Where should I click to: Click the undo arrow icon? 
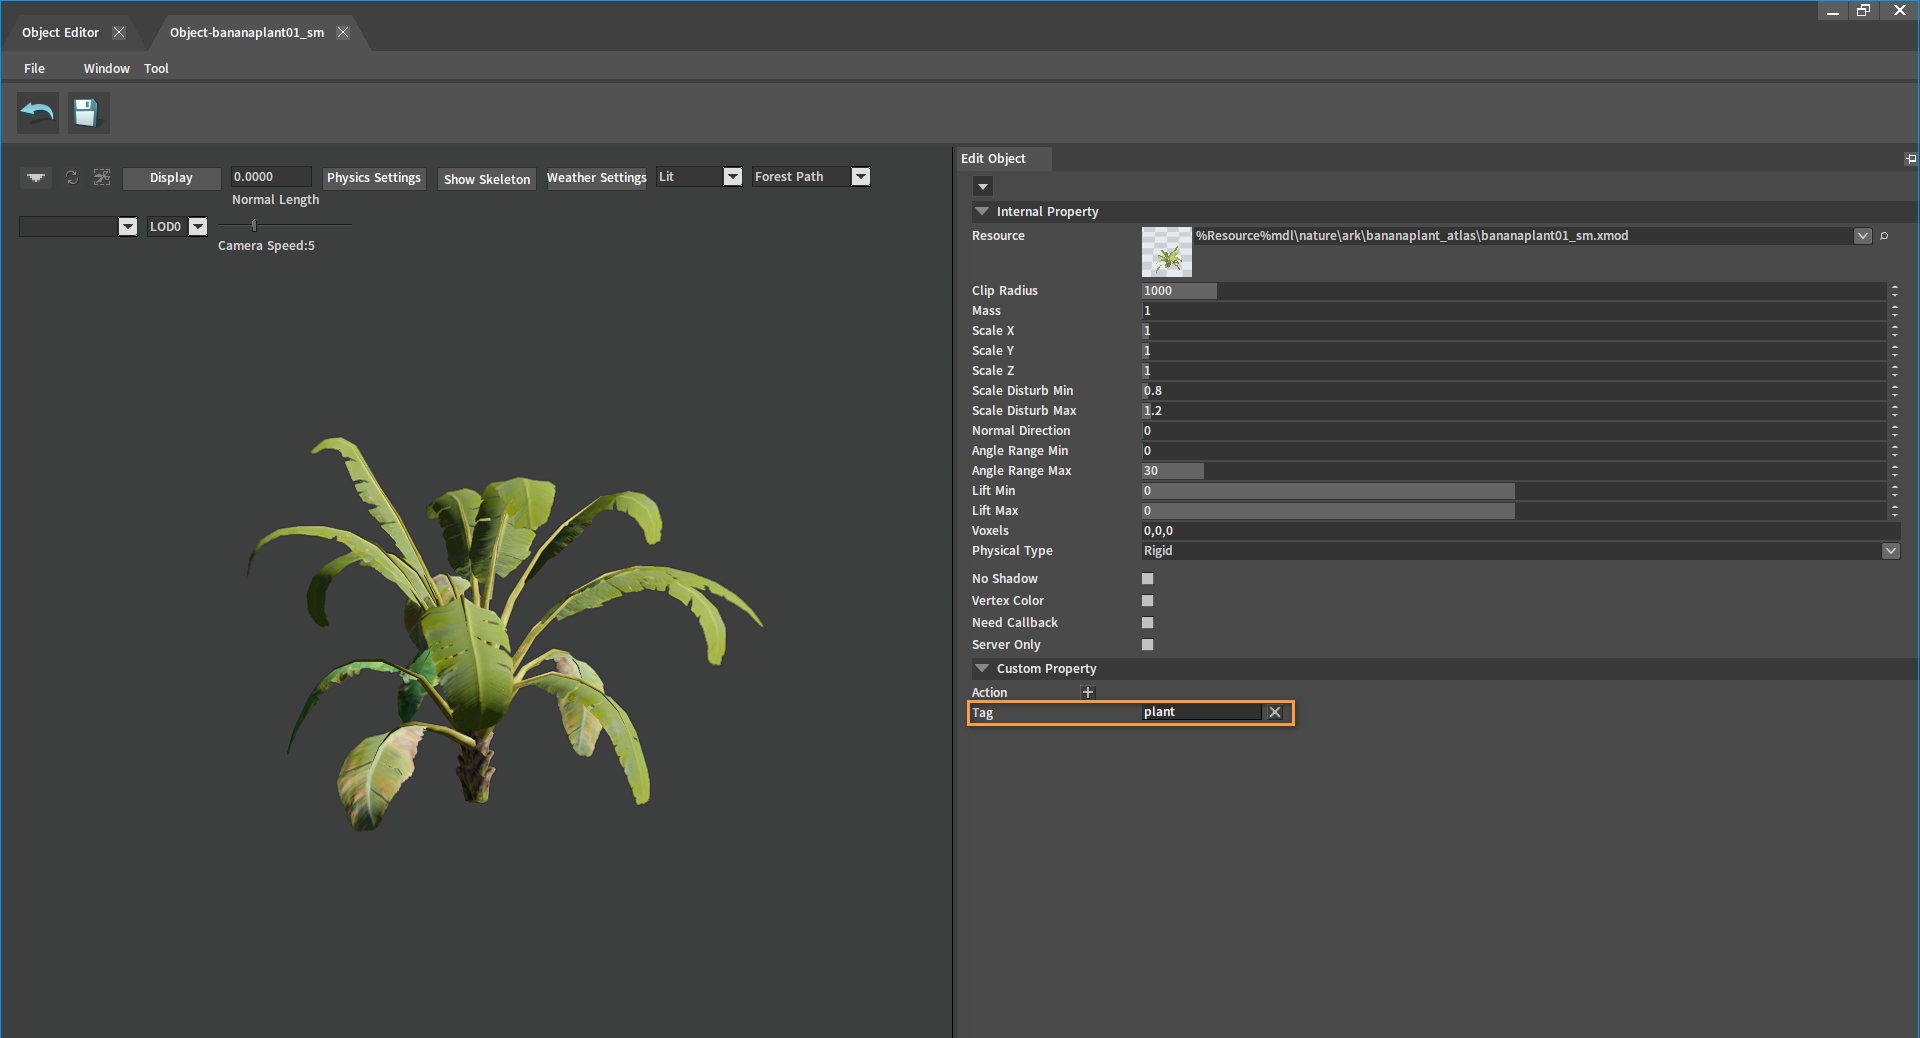click(x=38, y=113)
